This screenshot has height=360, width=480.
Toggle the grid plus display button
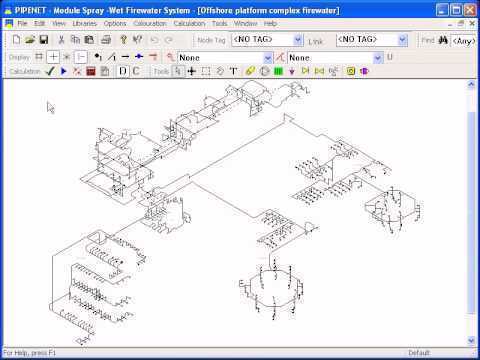(53, 57)
